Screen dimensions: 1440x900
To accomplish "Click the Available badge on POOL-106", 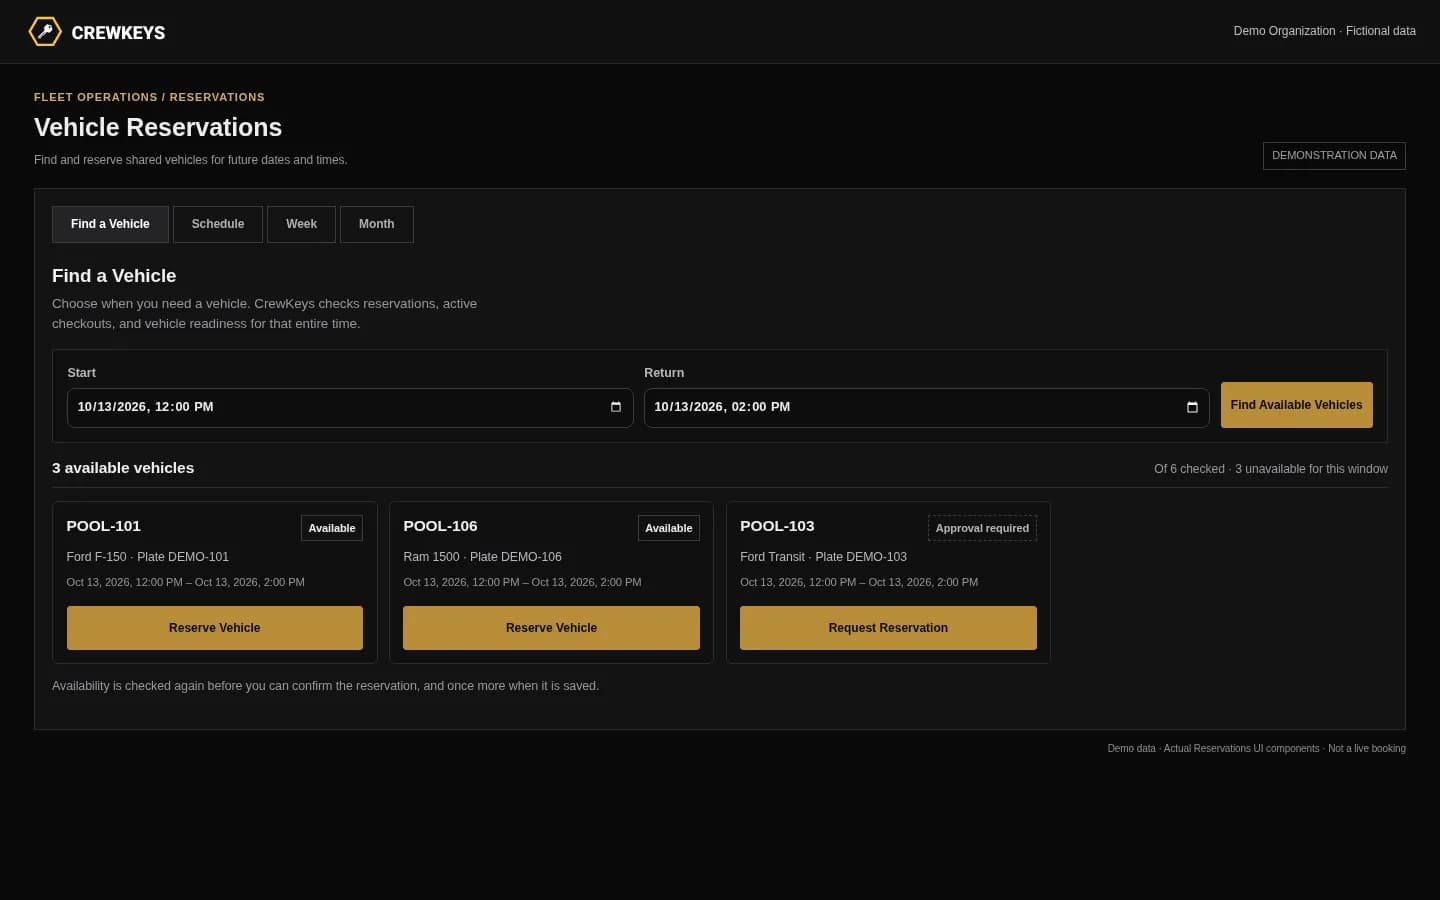I will pyautogui.click(x=669, y=528).
